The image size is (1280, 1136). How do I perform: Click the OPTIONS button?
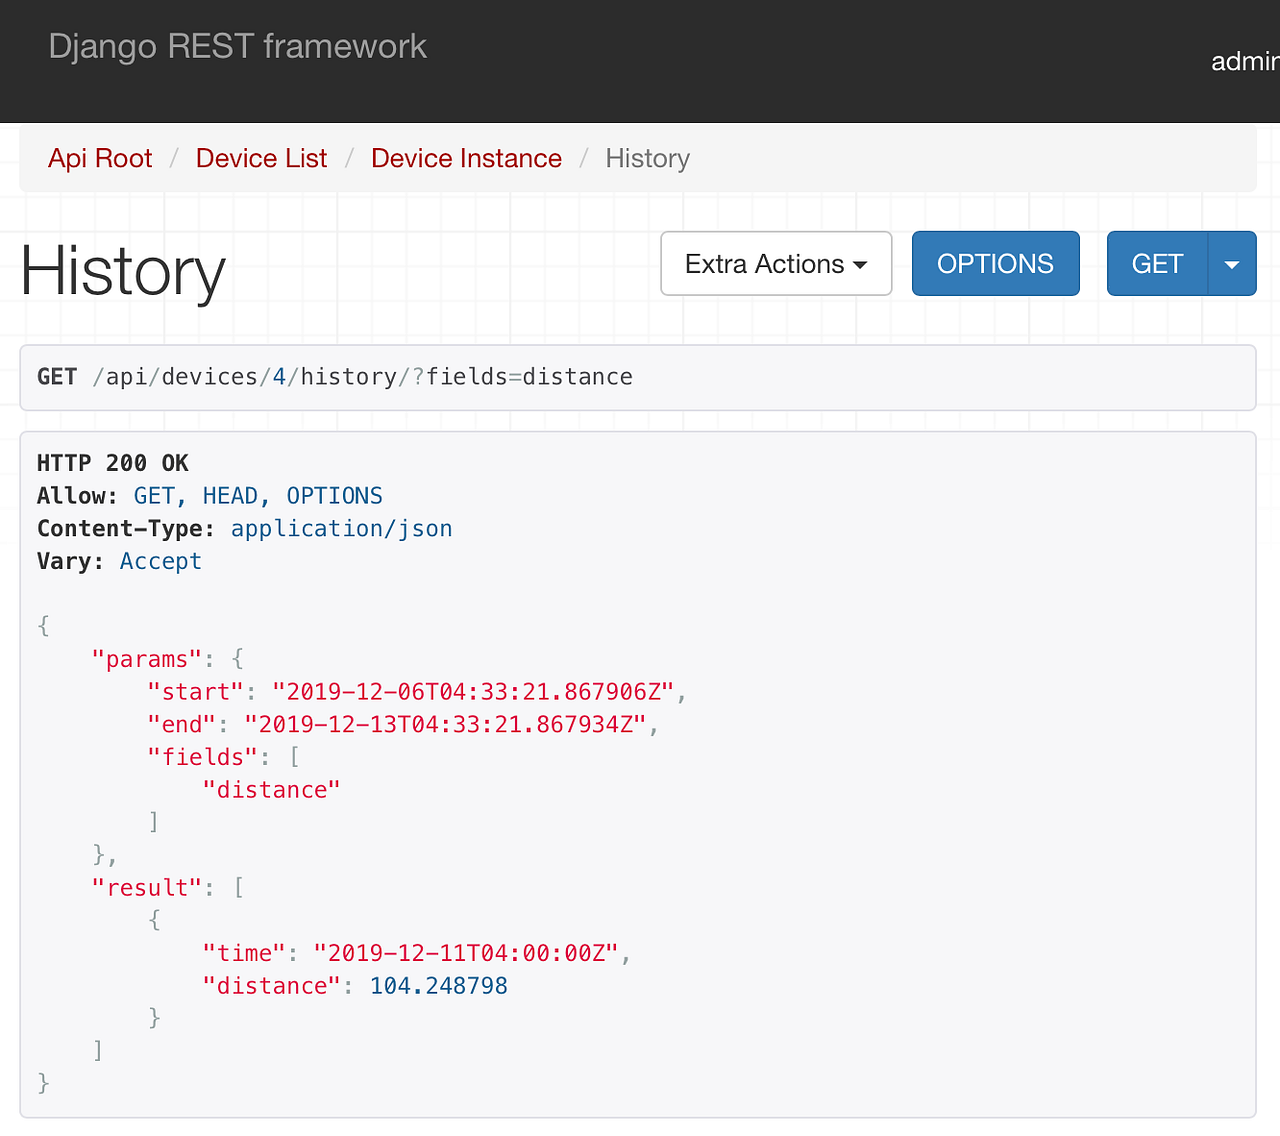[x=995, y=264]
